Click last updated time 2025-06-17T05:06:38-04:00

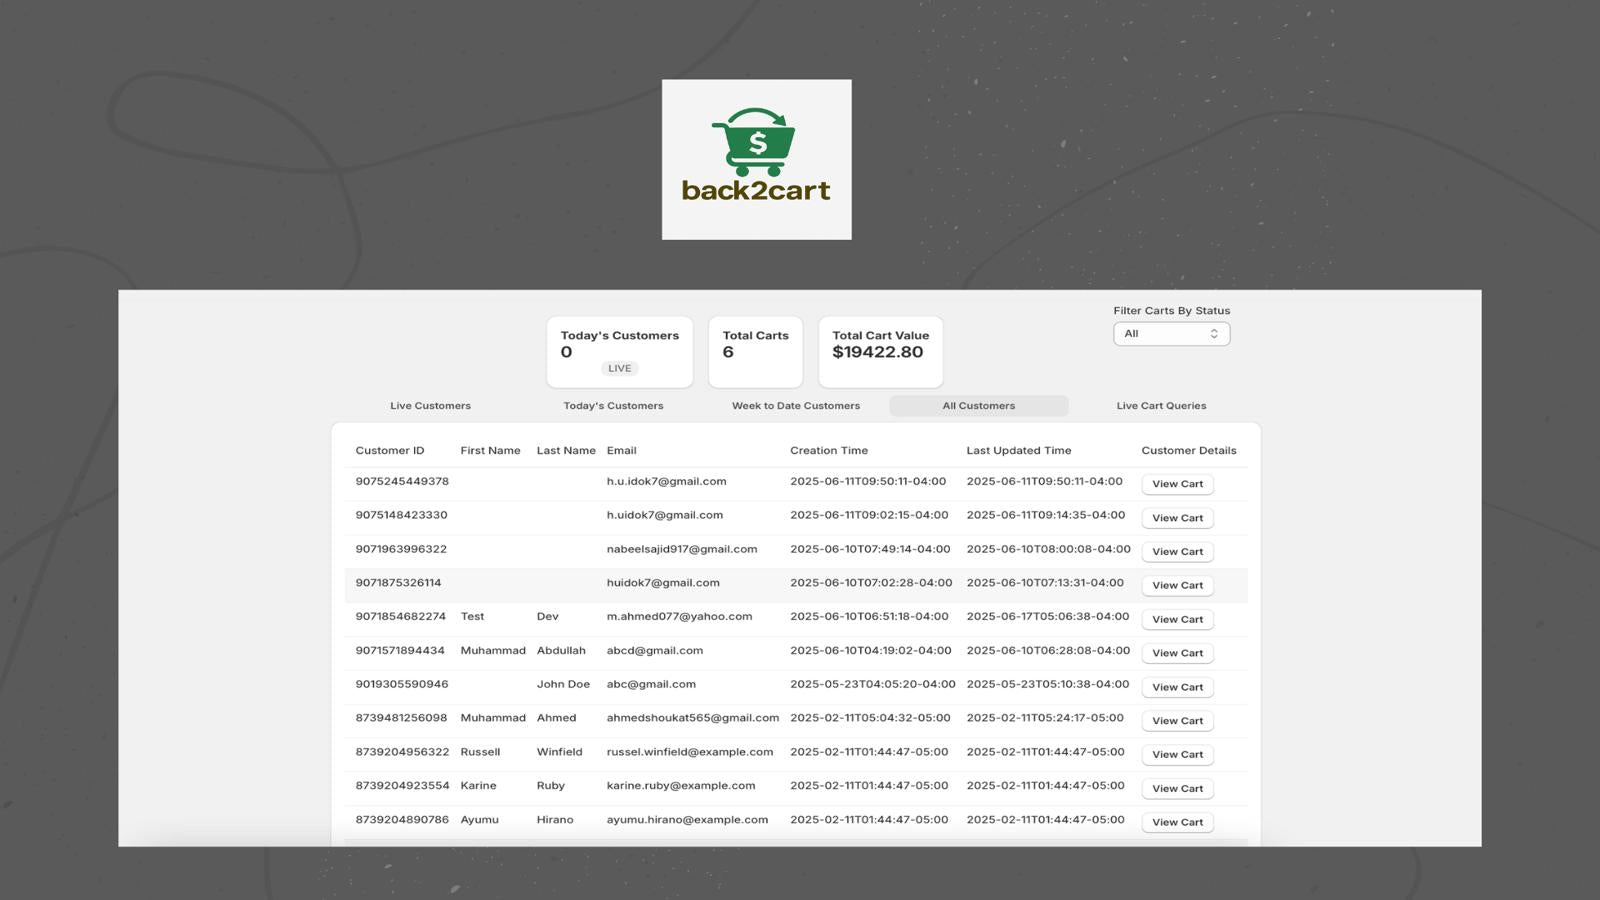[x=1048, y=617]
